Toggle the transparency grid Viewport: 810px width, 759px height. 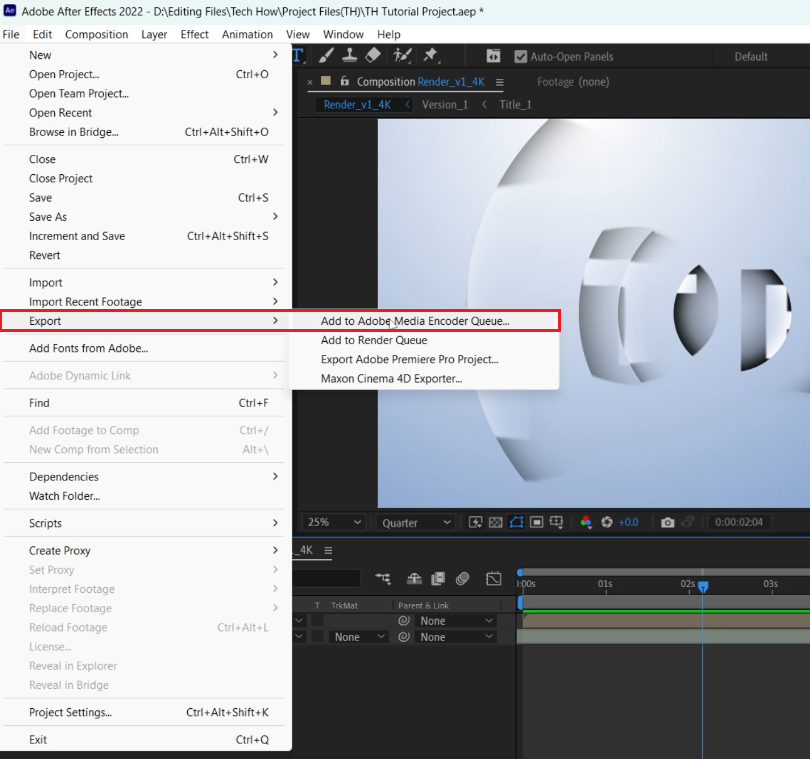(495, 522)
